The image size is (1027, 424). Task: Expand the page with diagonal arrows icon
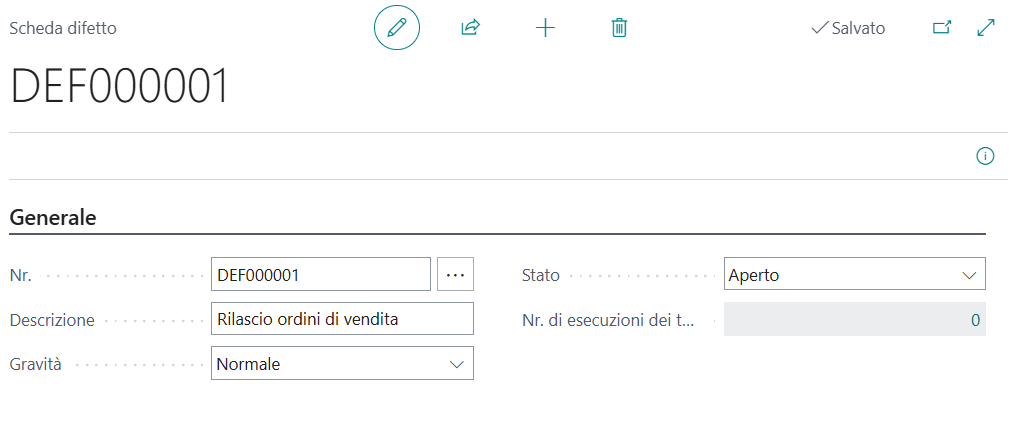coord(986,28)
